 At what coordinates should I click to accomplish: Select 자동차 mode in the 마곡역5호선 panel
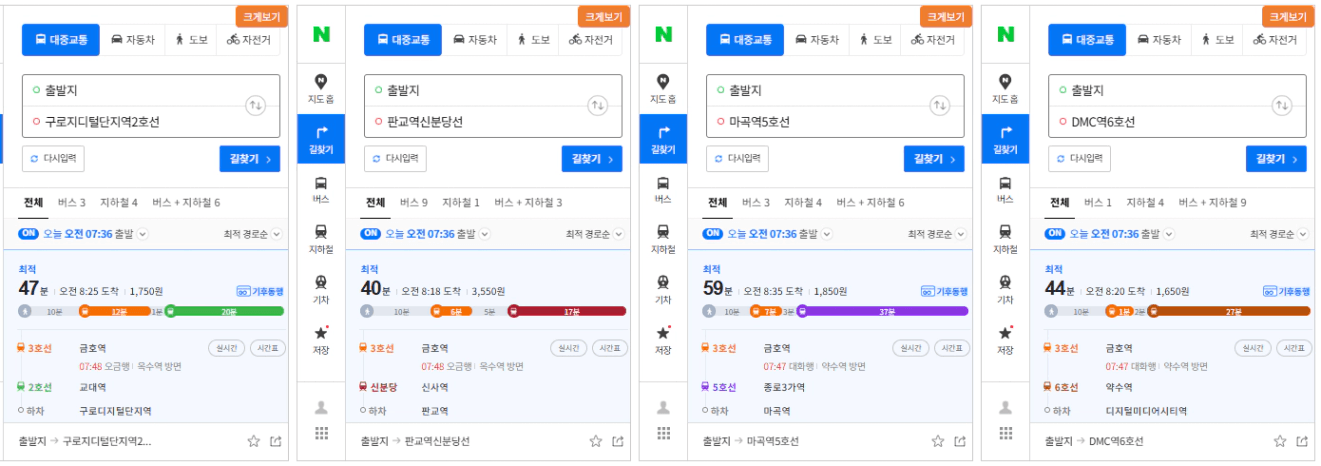click(x=816, y=40)
